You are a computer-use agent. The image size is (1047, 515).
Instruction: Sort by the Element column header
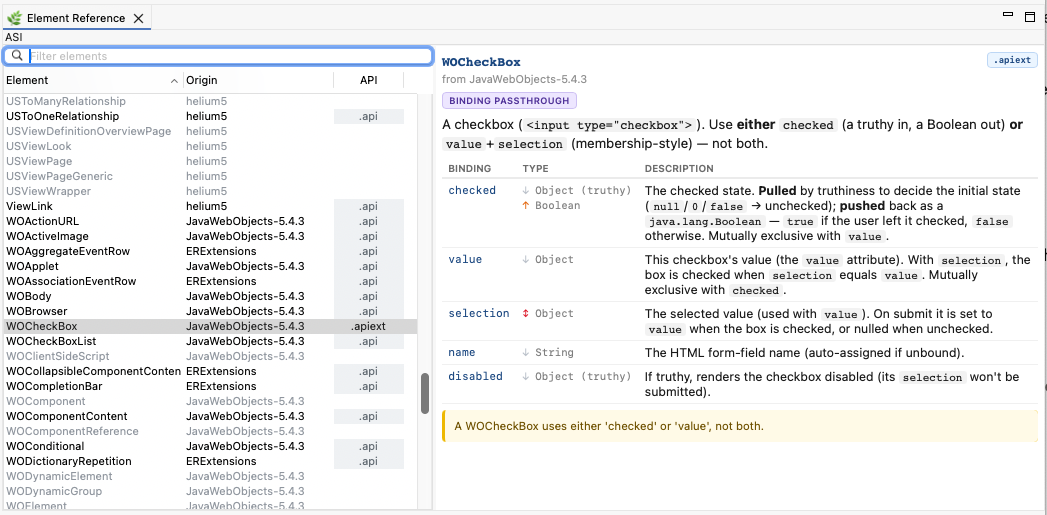93,80
